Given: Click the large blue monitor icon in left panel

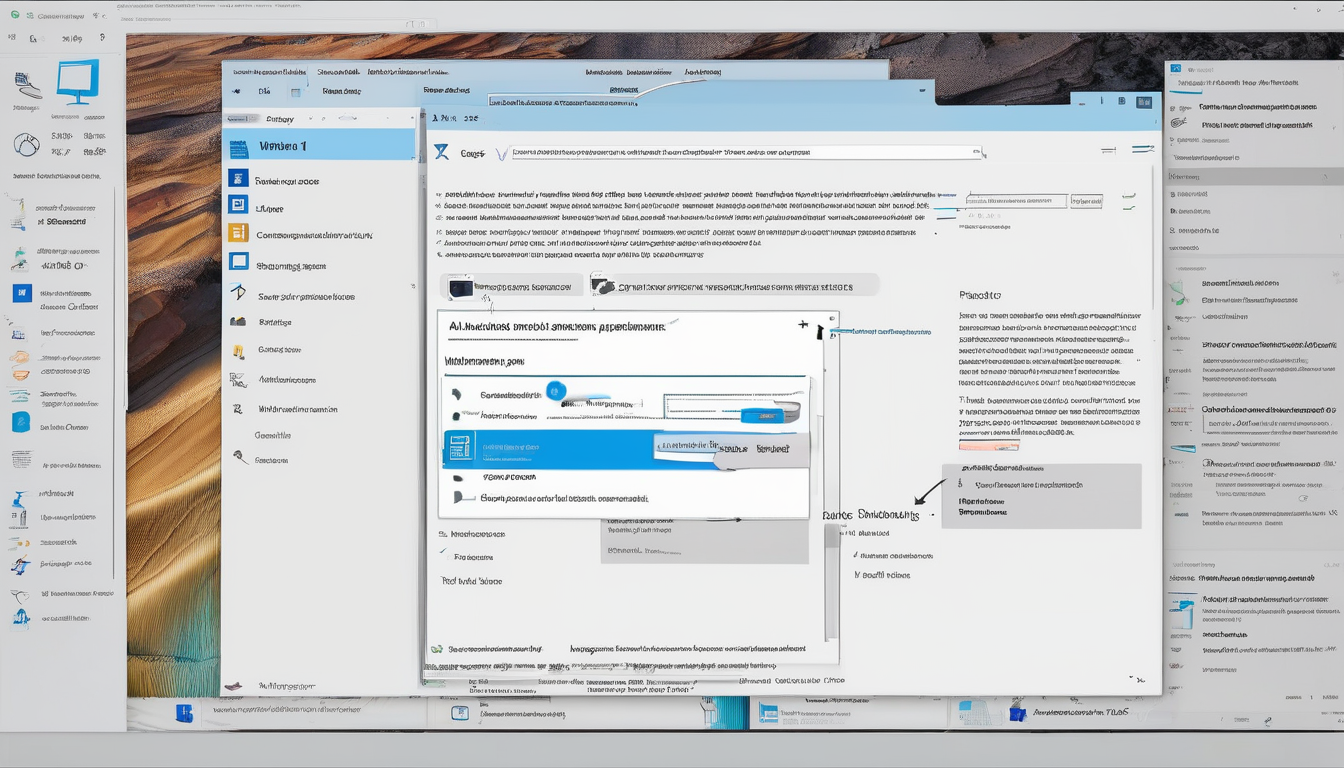Looking at the screenshot, I should [x=78, y=82].
